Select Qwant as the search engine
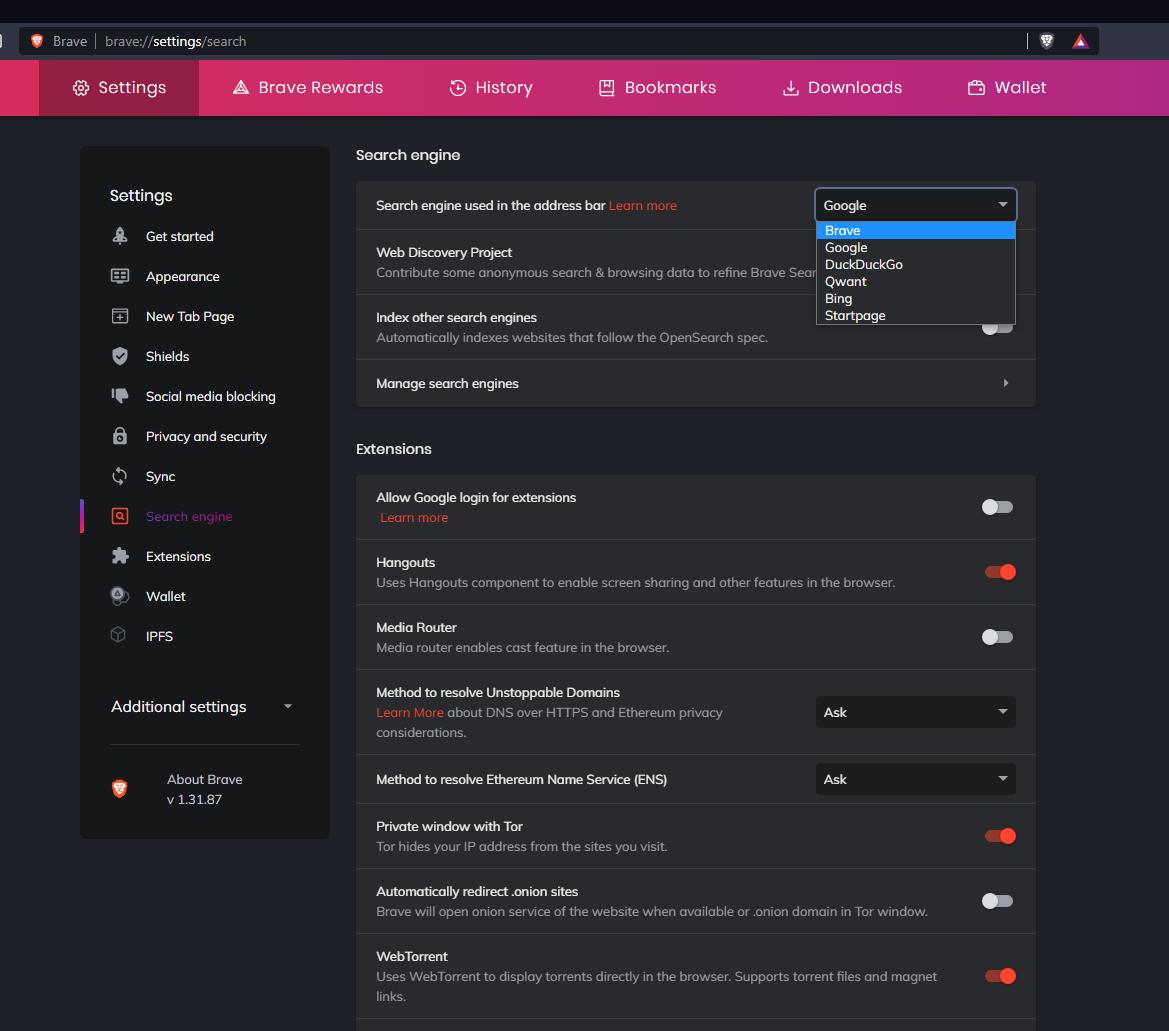Viewport: 1169px width, 1031px height. (916, 282)
